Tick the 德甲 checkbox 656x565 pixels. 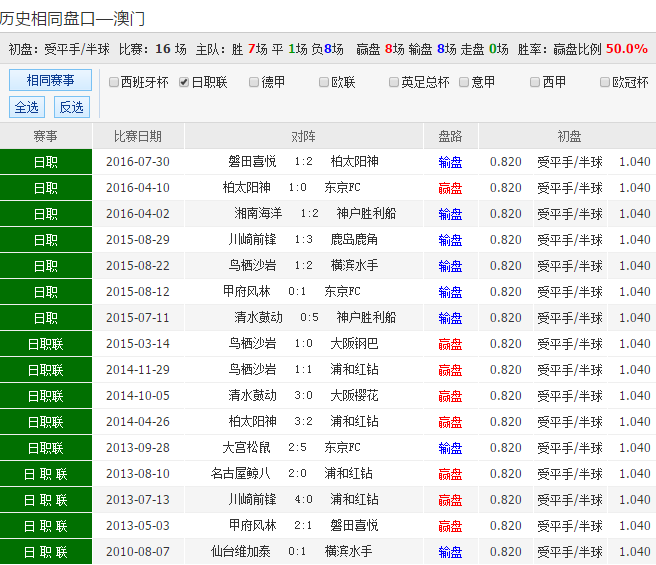254,82
